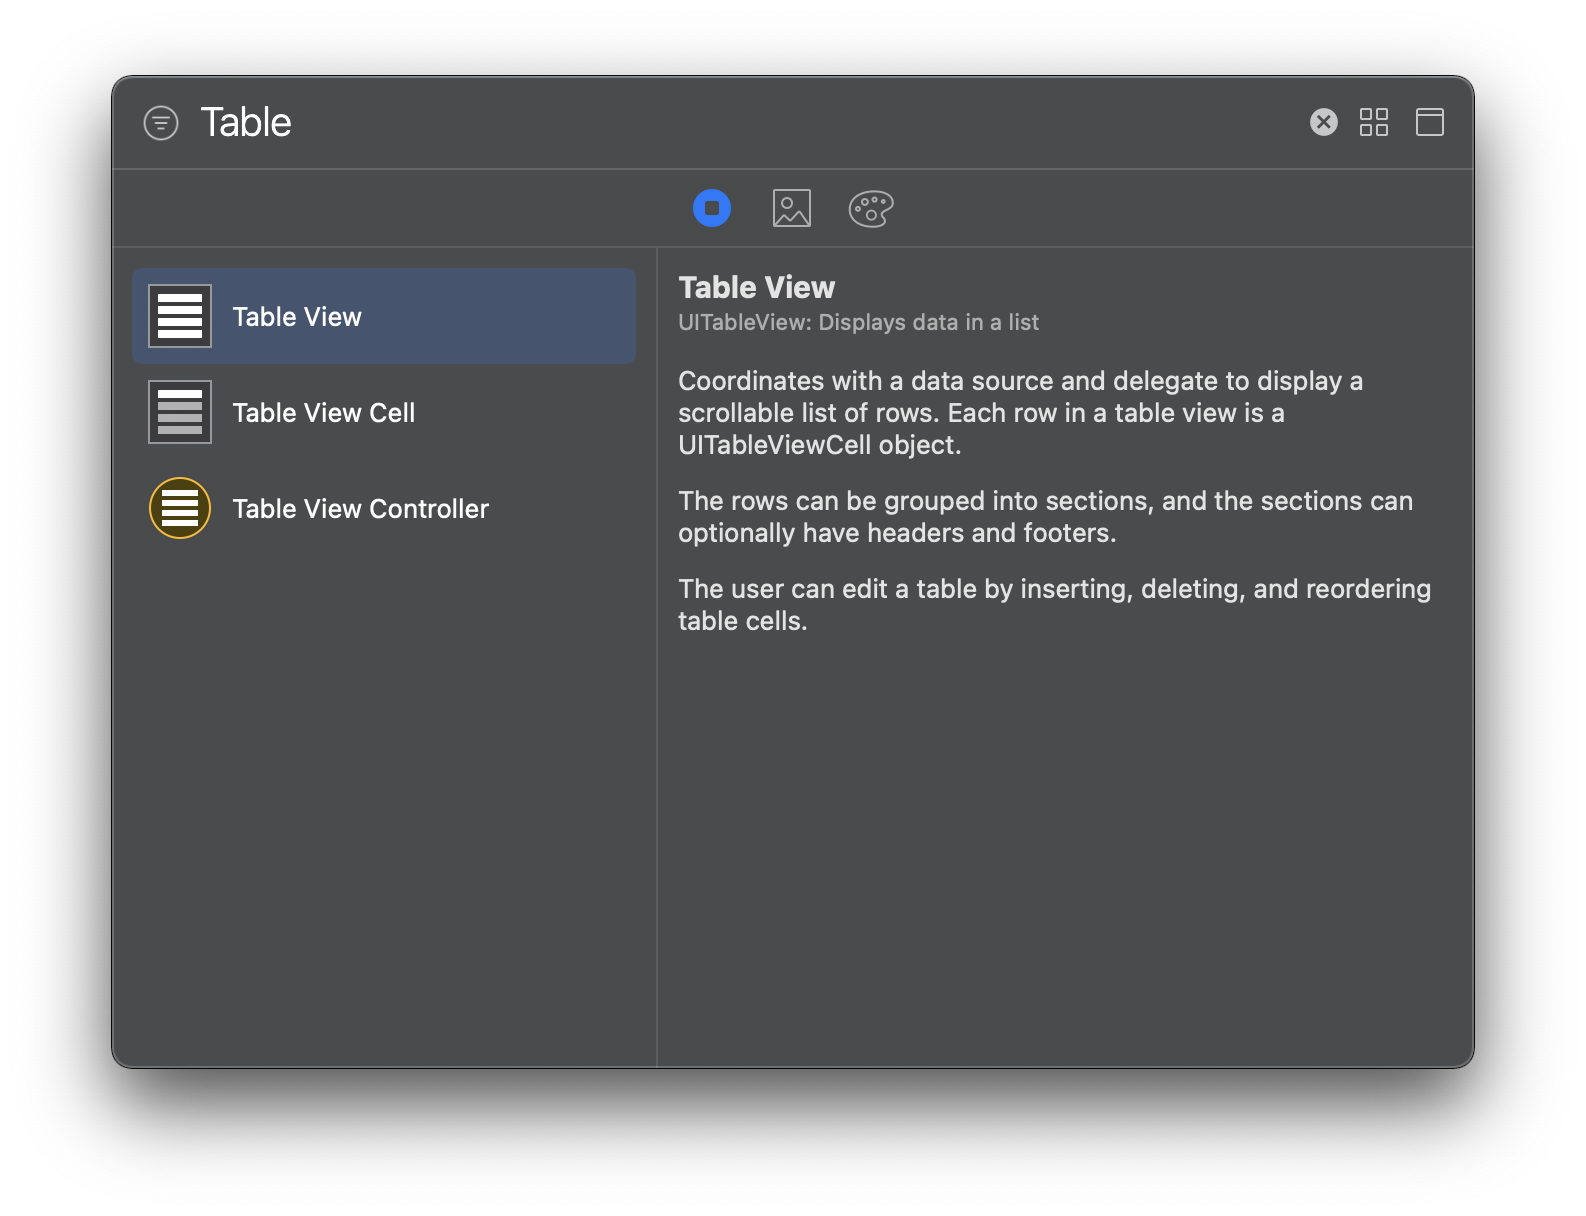Image resolution: width=1586 pixels, height=1216 pixels.
Task: Clear the Table search text
Action: pos(1323,122)
